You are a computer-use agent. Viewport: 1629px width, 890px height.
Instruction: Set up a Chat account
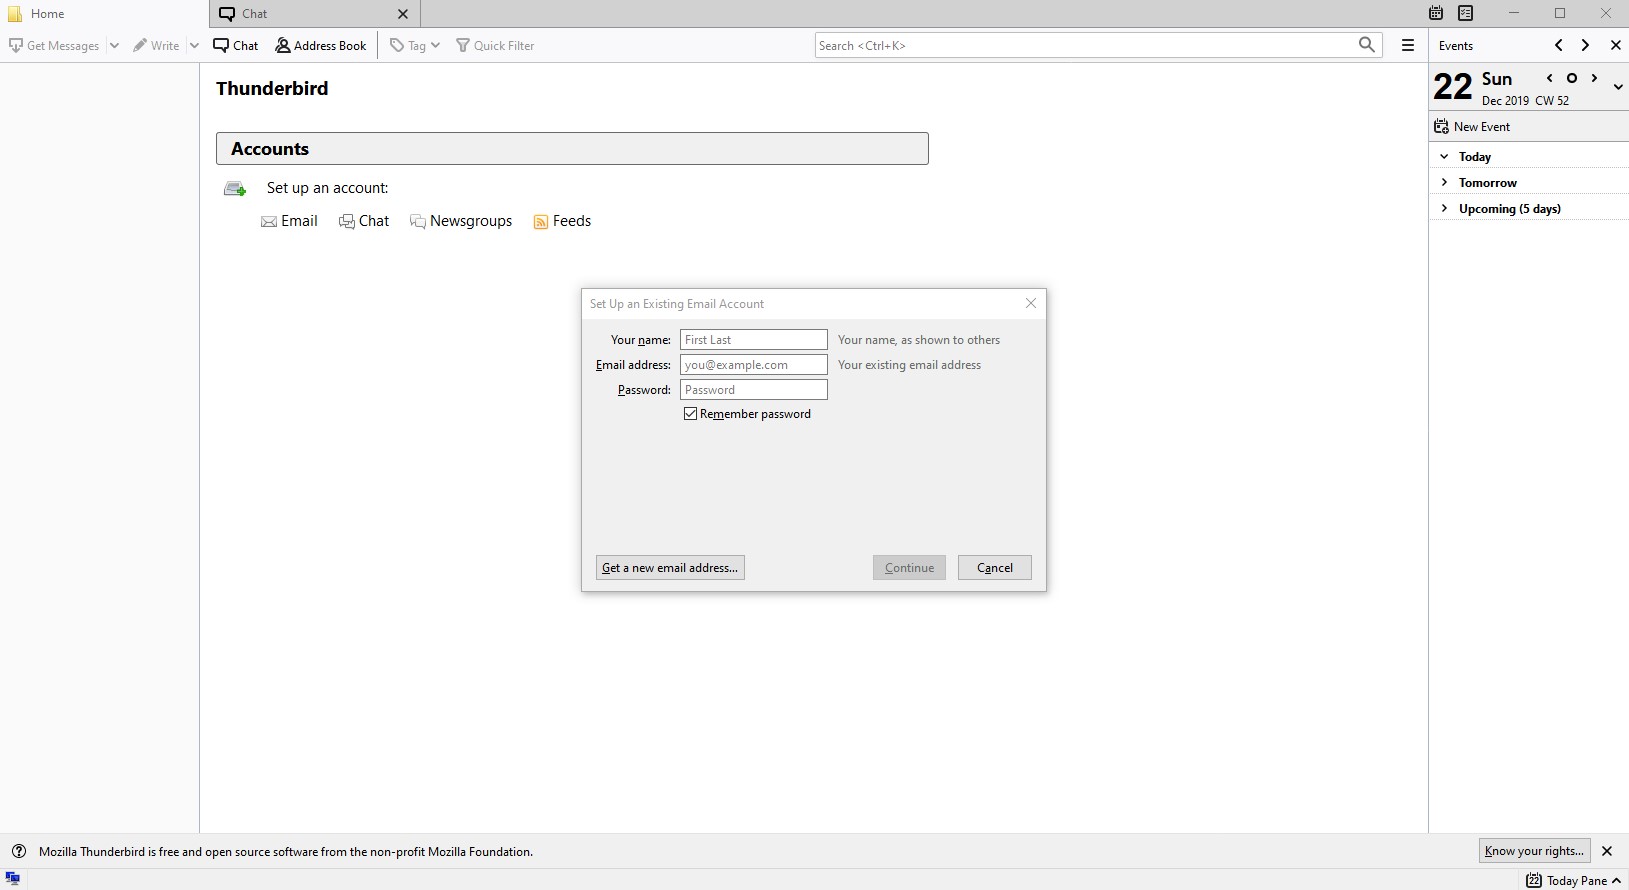click(x=364, y=221)
